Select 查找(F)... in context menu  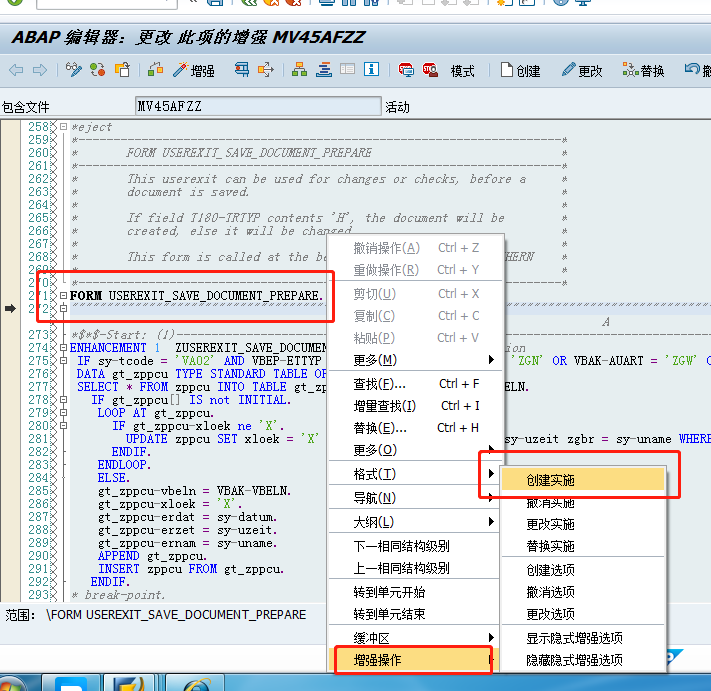(x=380, y=383)
